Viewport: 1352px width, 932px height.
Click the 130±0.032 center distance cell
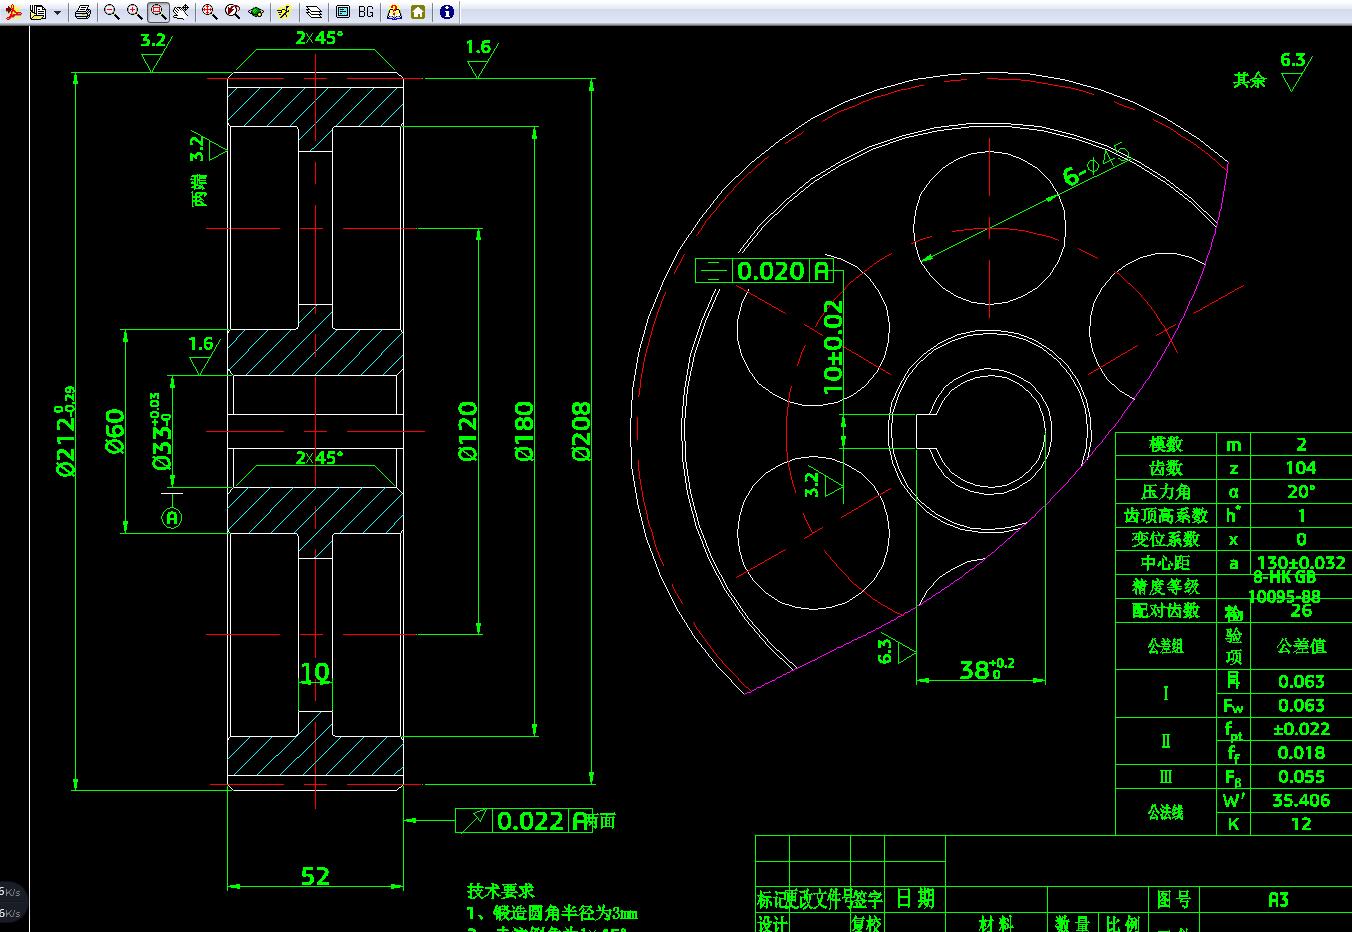click(x=1300, y=562)
